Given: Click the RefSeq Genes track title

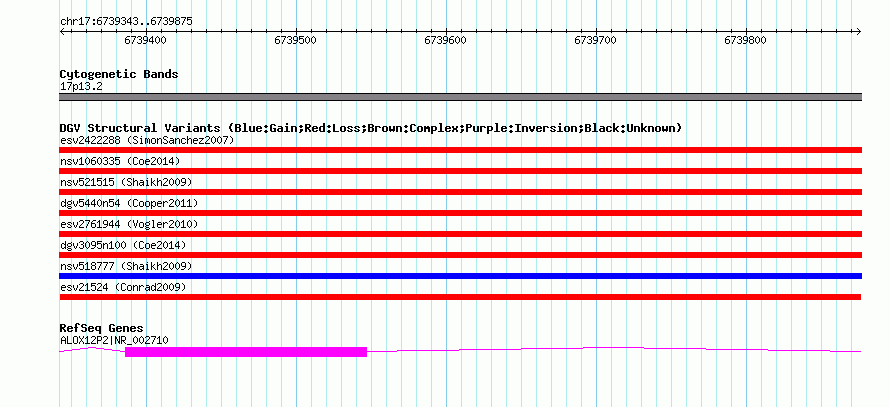Looking at the screenshot, I should point(102,329).
